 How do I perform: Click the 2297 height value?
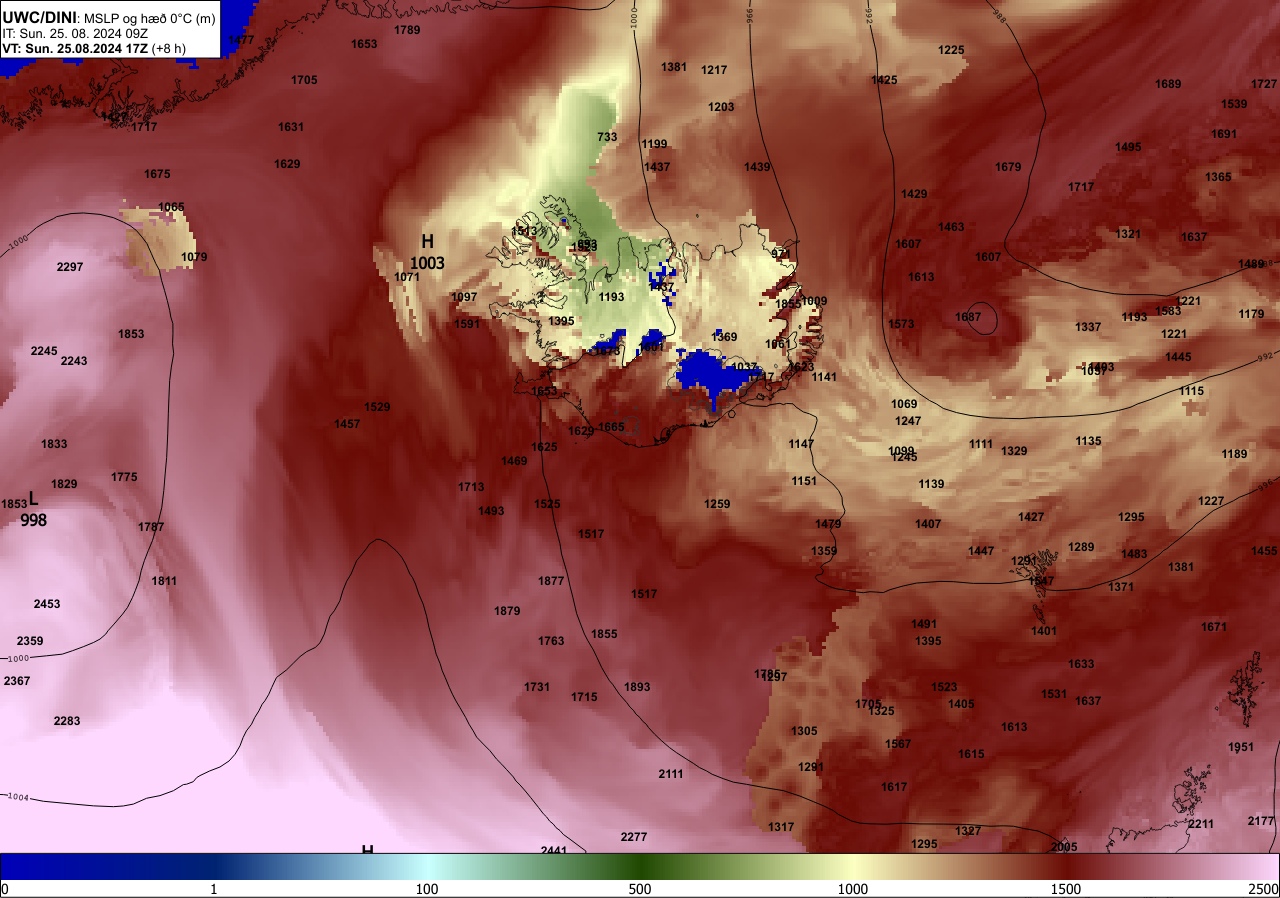click(x=70, y=267)
